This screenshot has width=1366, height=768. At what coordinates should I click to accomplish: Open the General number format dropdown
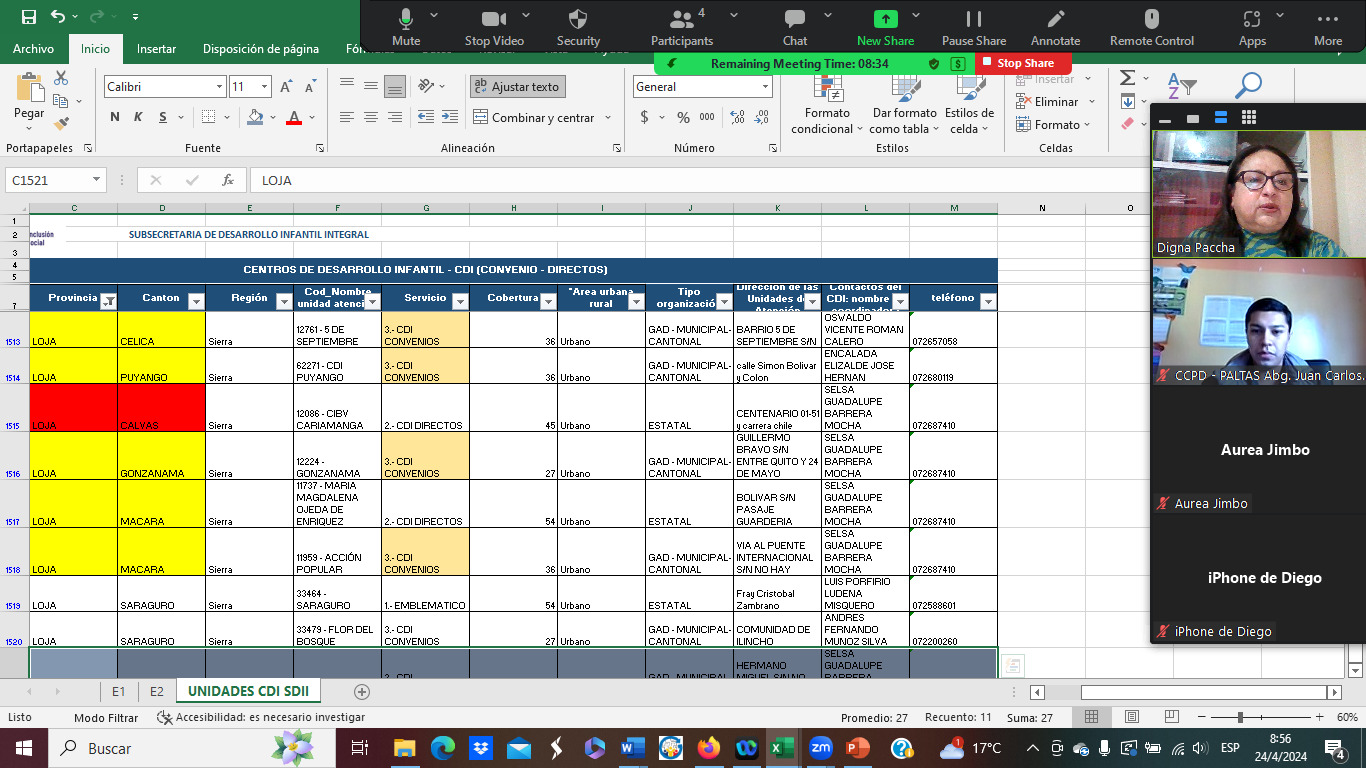[766, 87]
